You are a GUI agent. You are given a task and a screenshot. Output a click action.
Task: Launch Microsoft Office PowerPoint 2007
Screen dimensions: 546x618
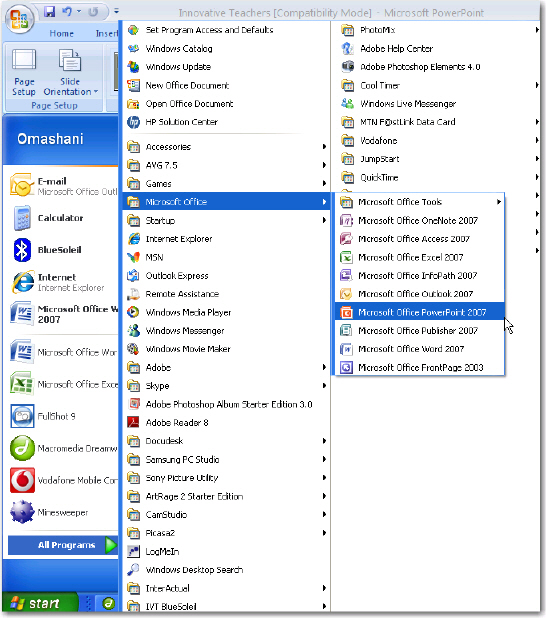coord(419,313)
